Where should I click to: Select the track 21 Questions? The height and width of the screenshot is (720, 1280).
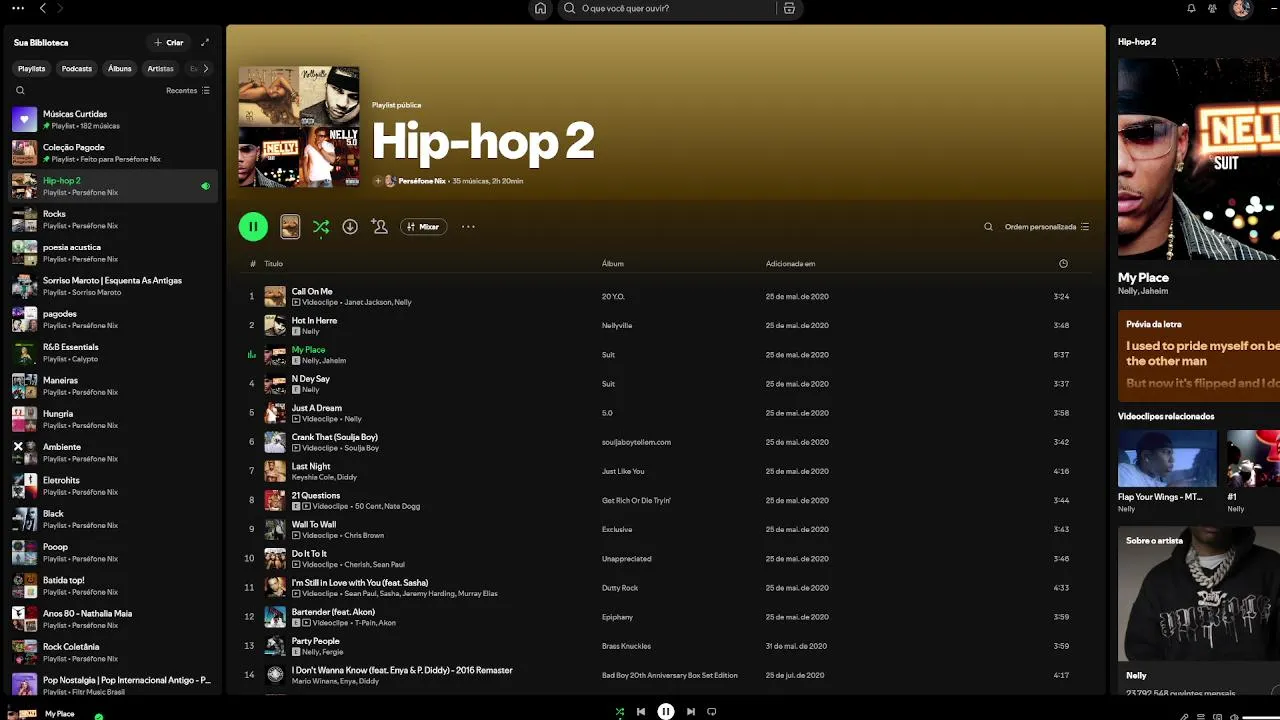coord(666,501)
